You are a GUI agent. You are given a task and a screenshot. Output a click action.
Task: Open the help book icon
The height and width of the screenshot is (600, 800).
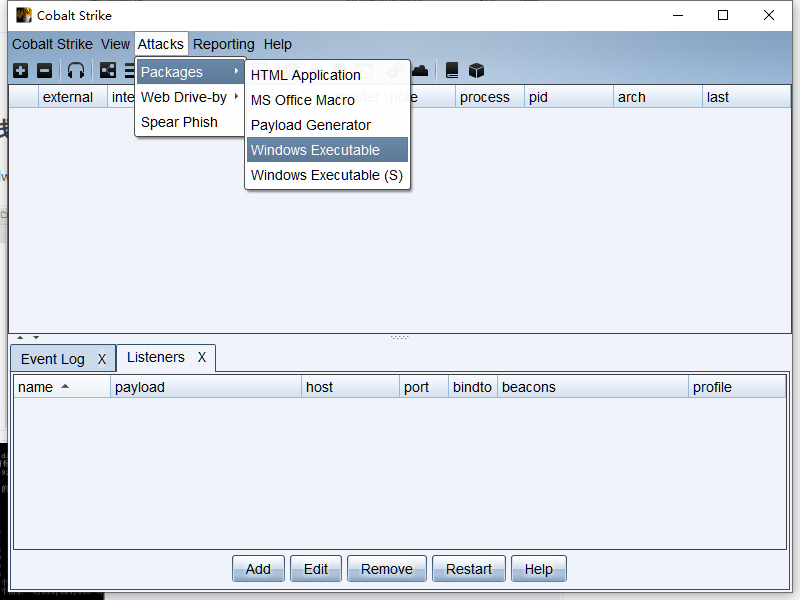452,70
